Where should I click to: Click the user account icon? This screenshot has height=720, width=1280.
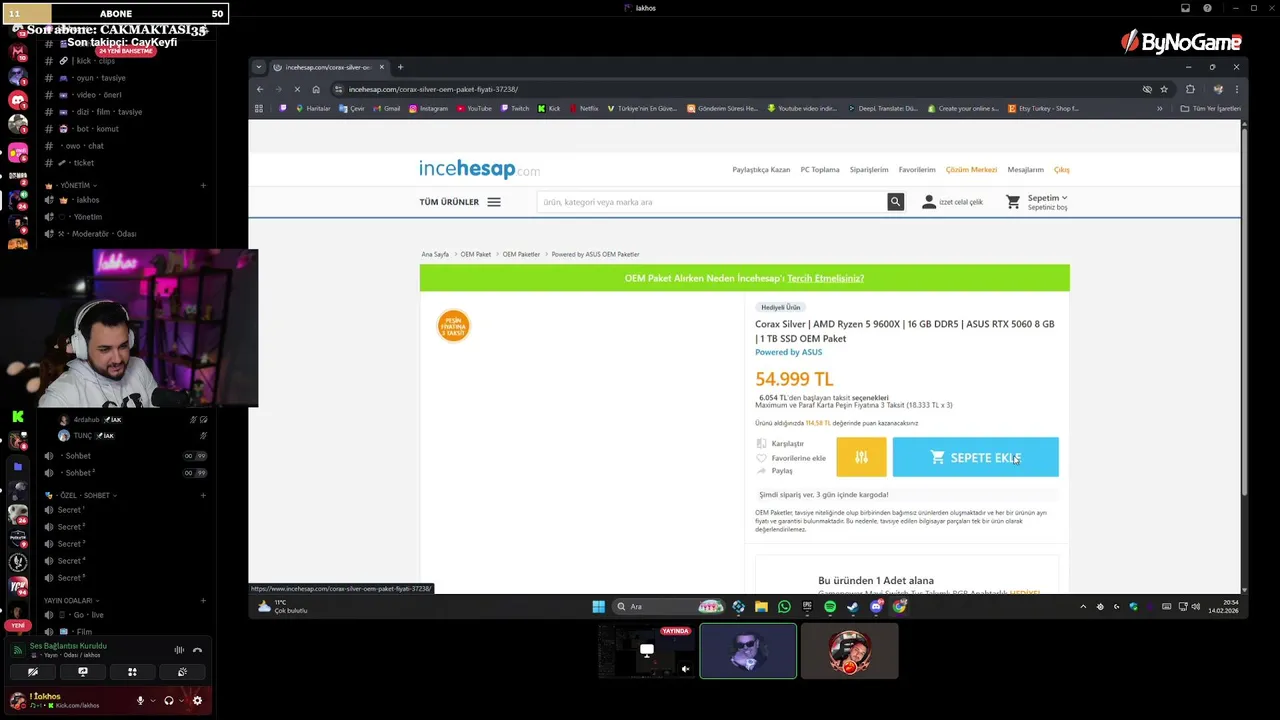point(929,202)
